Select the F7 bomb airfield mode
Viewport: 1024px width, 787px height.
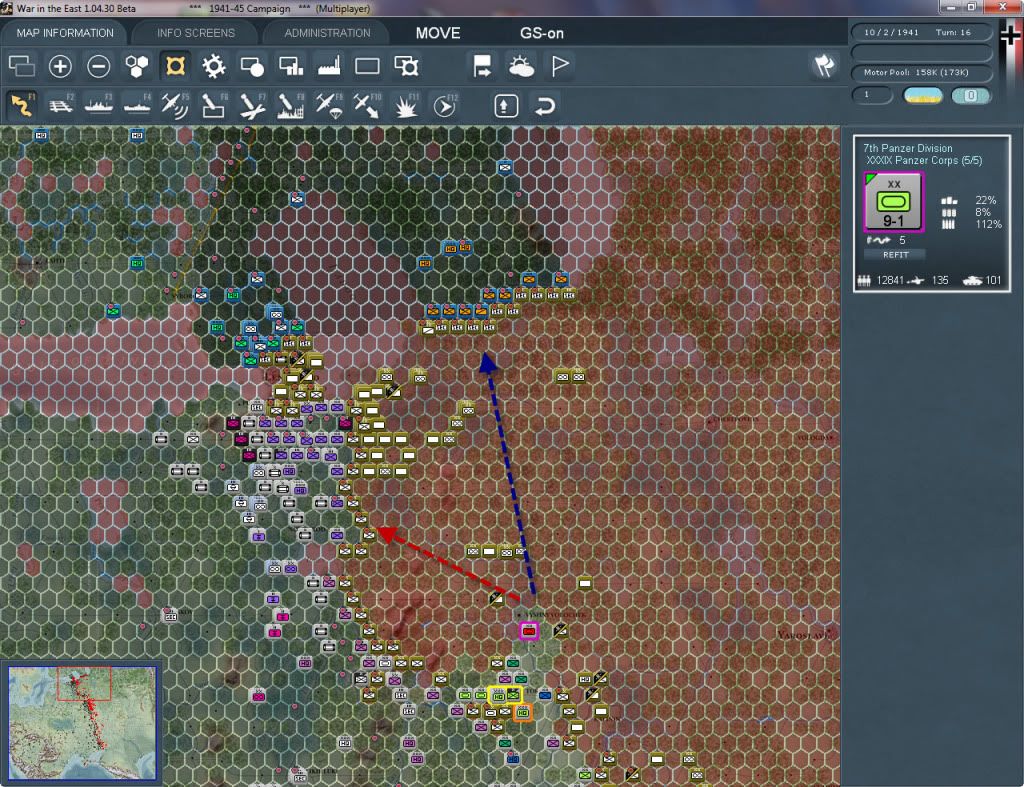[x=252, y=106]
